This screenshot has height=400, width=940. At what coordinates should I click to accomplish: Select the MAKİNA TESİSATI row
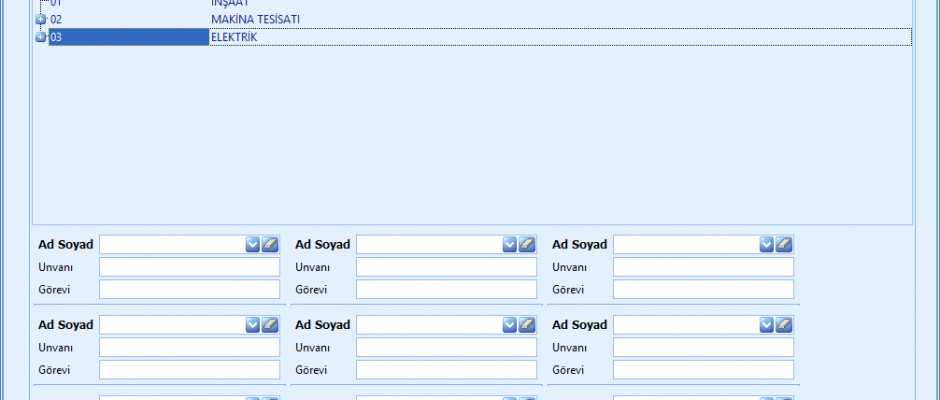pyautogui.click(x=254, y=20)
